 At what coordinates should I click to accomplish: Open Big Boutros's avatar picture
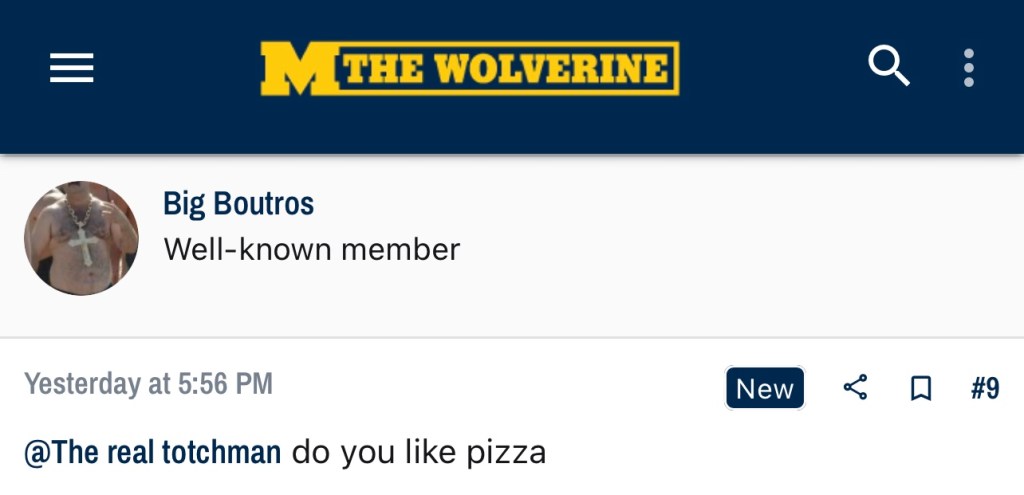point(81,238)
